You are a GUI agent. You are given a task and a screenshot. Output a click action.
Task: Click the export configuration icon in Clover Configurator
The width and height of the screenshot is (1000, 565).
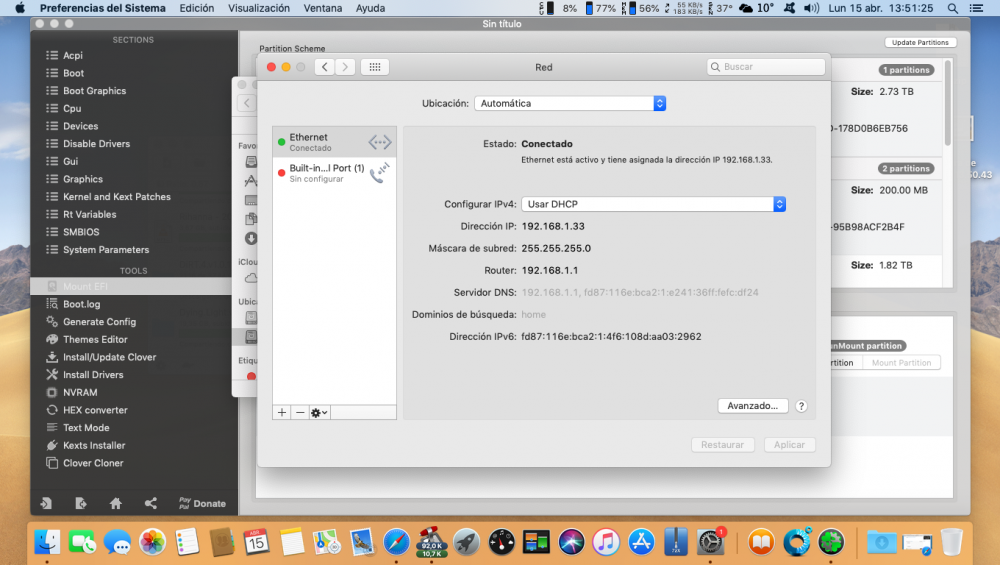[x=80, y=503]
